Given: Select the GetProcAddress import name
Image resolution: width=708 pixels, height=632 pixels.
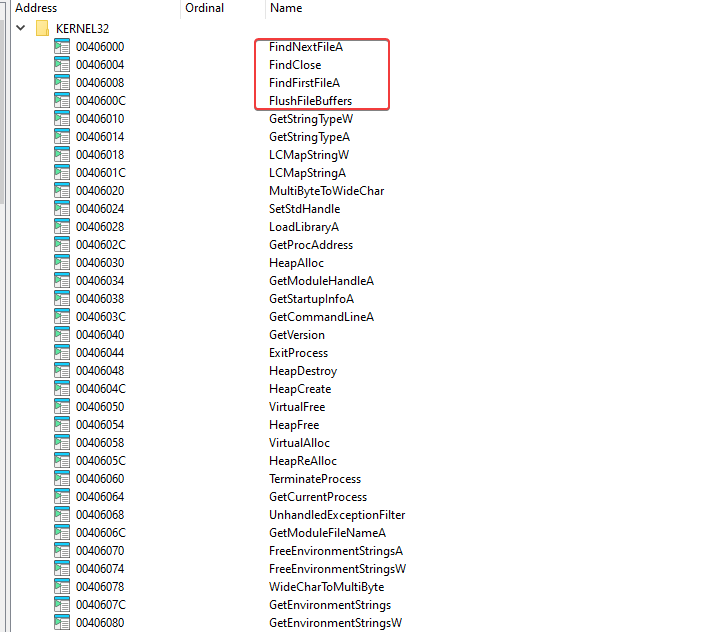Looking at the screenshot, I should click(x=311, y=245).
